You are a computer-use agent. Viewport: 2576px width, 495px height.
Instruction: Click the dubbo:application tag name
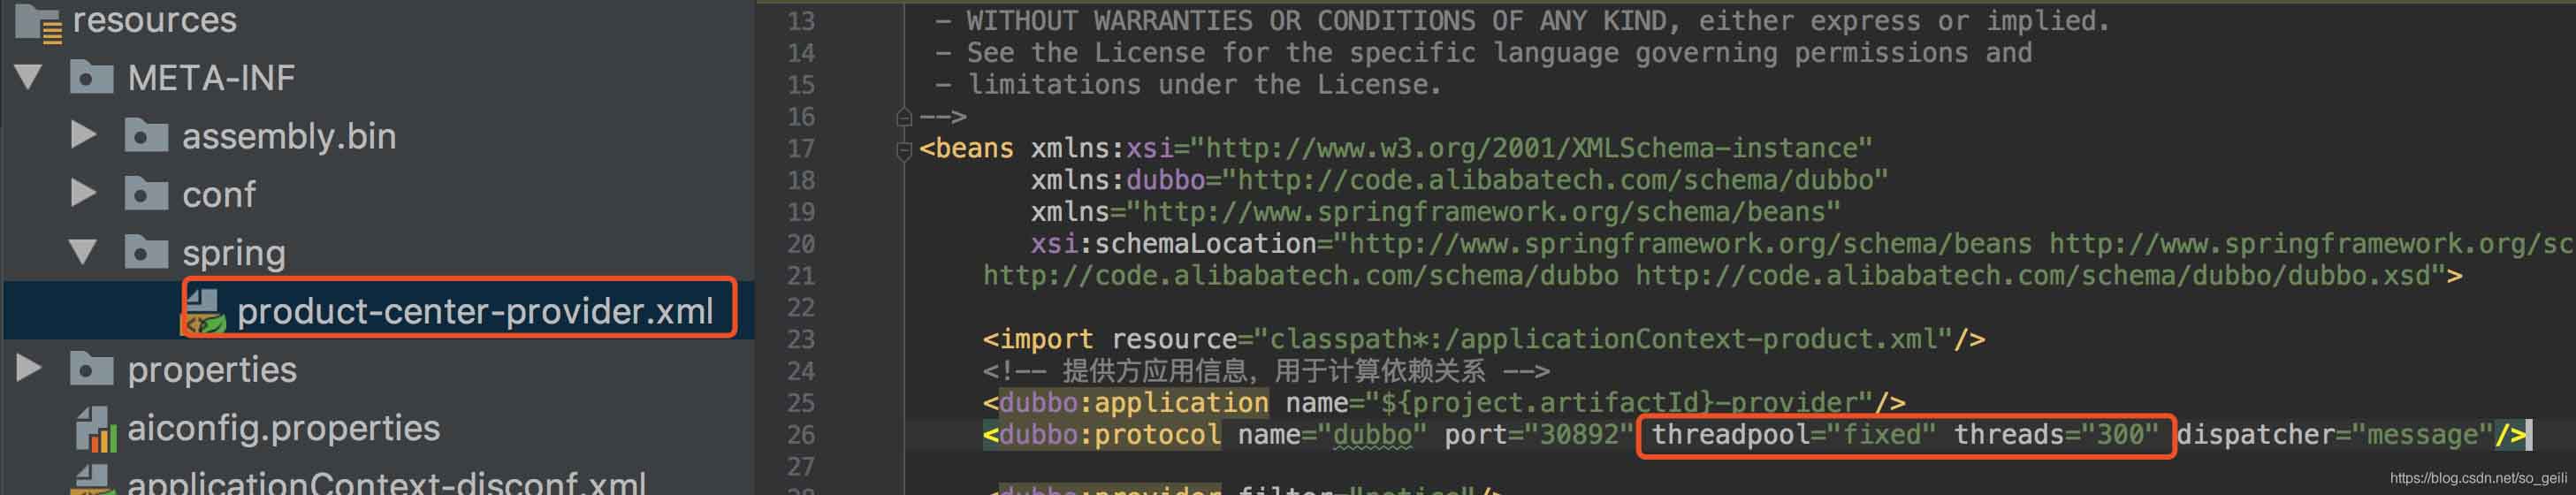(1133, 402)
